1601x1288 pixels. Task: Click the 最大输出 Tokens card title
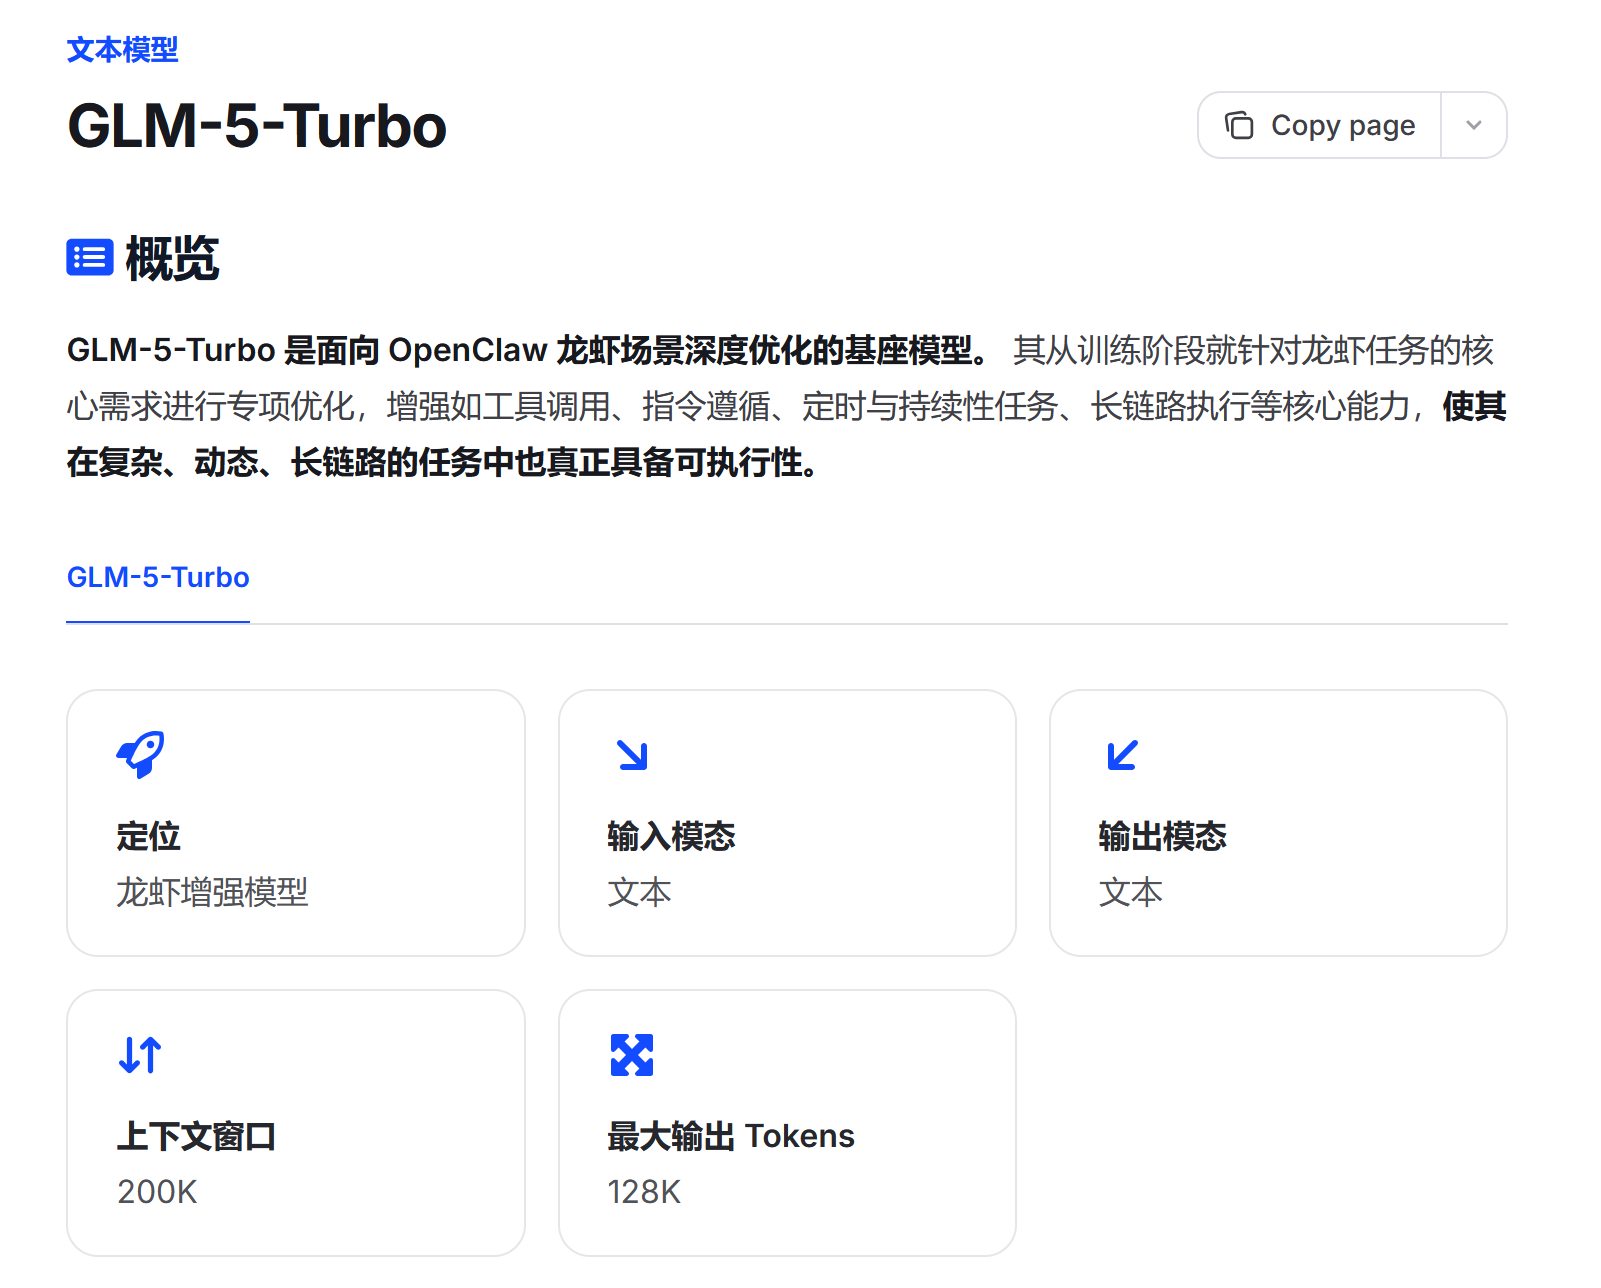click(x=731, y=1136)
